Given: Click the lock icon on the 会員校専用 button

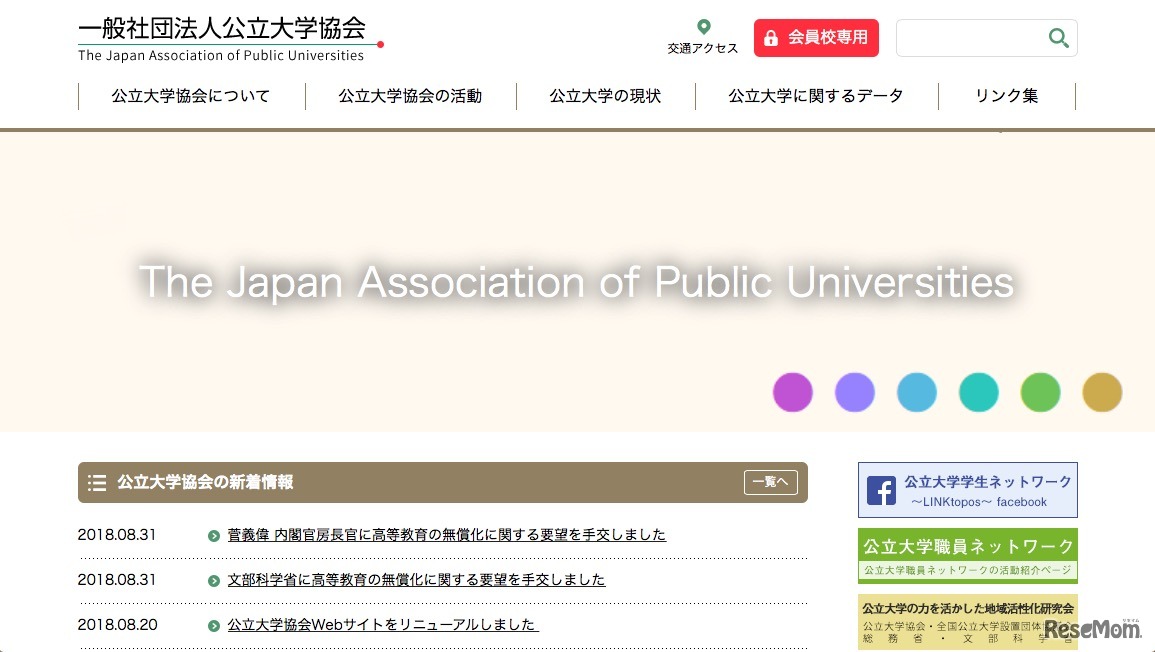Looking at the screenshot, I should click(771, 37).
